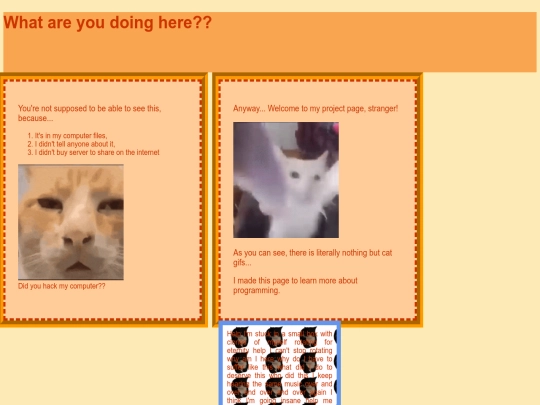Click the "You're not supposed to be able to see this" paragraph
This screenshot has height=405, width=540.
click(90, 113)
